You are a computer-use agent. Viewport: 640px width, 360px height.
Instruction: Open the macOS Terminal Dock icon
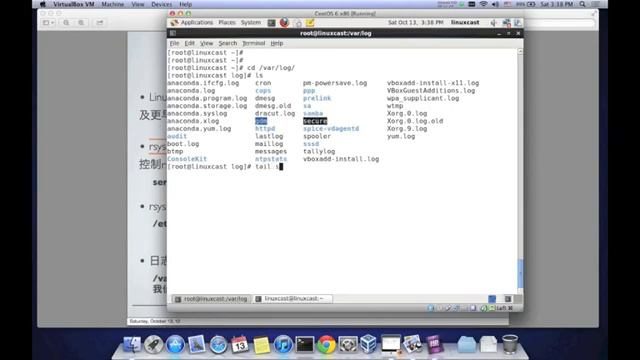(x=304, y=344)
